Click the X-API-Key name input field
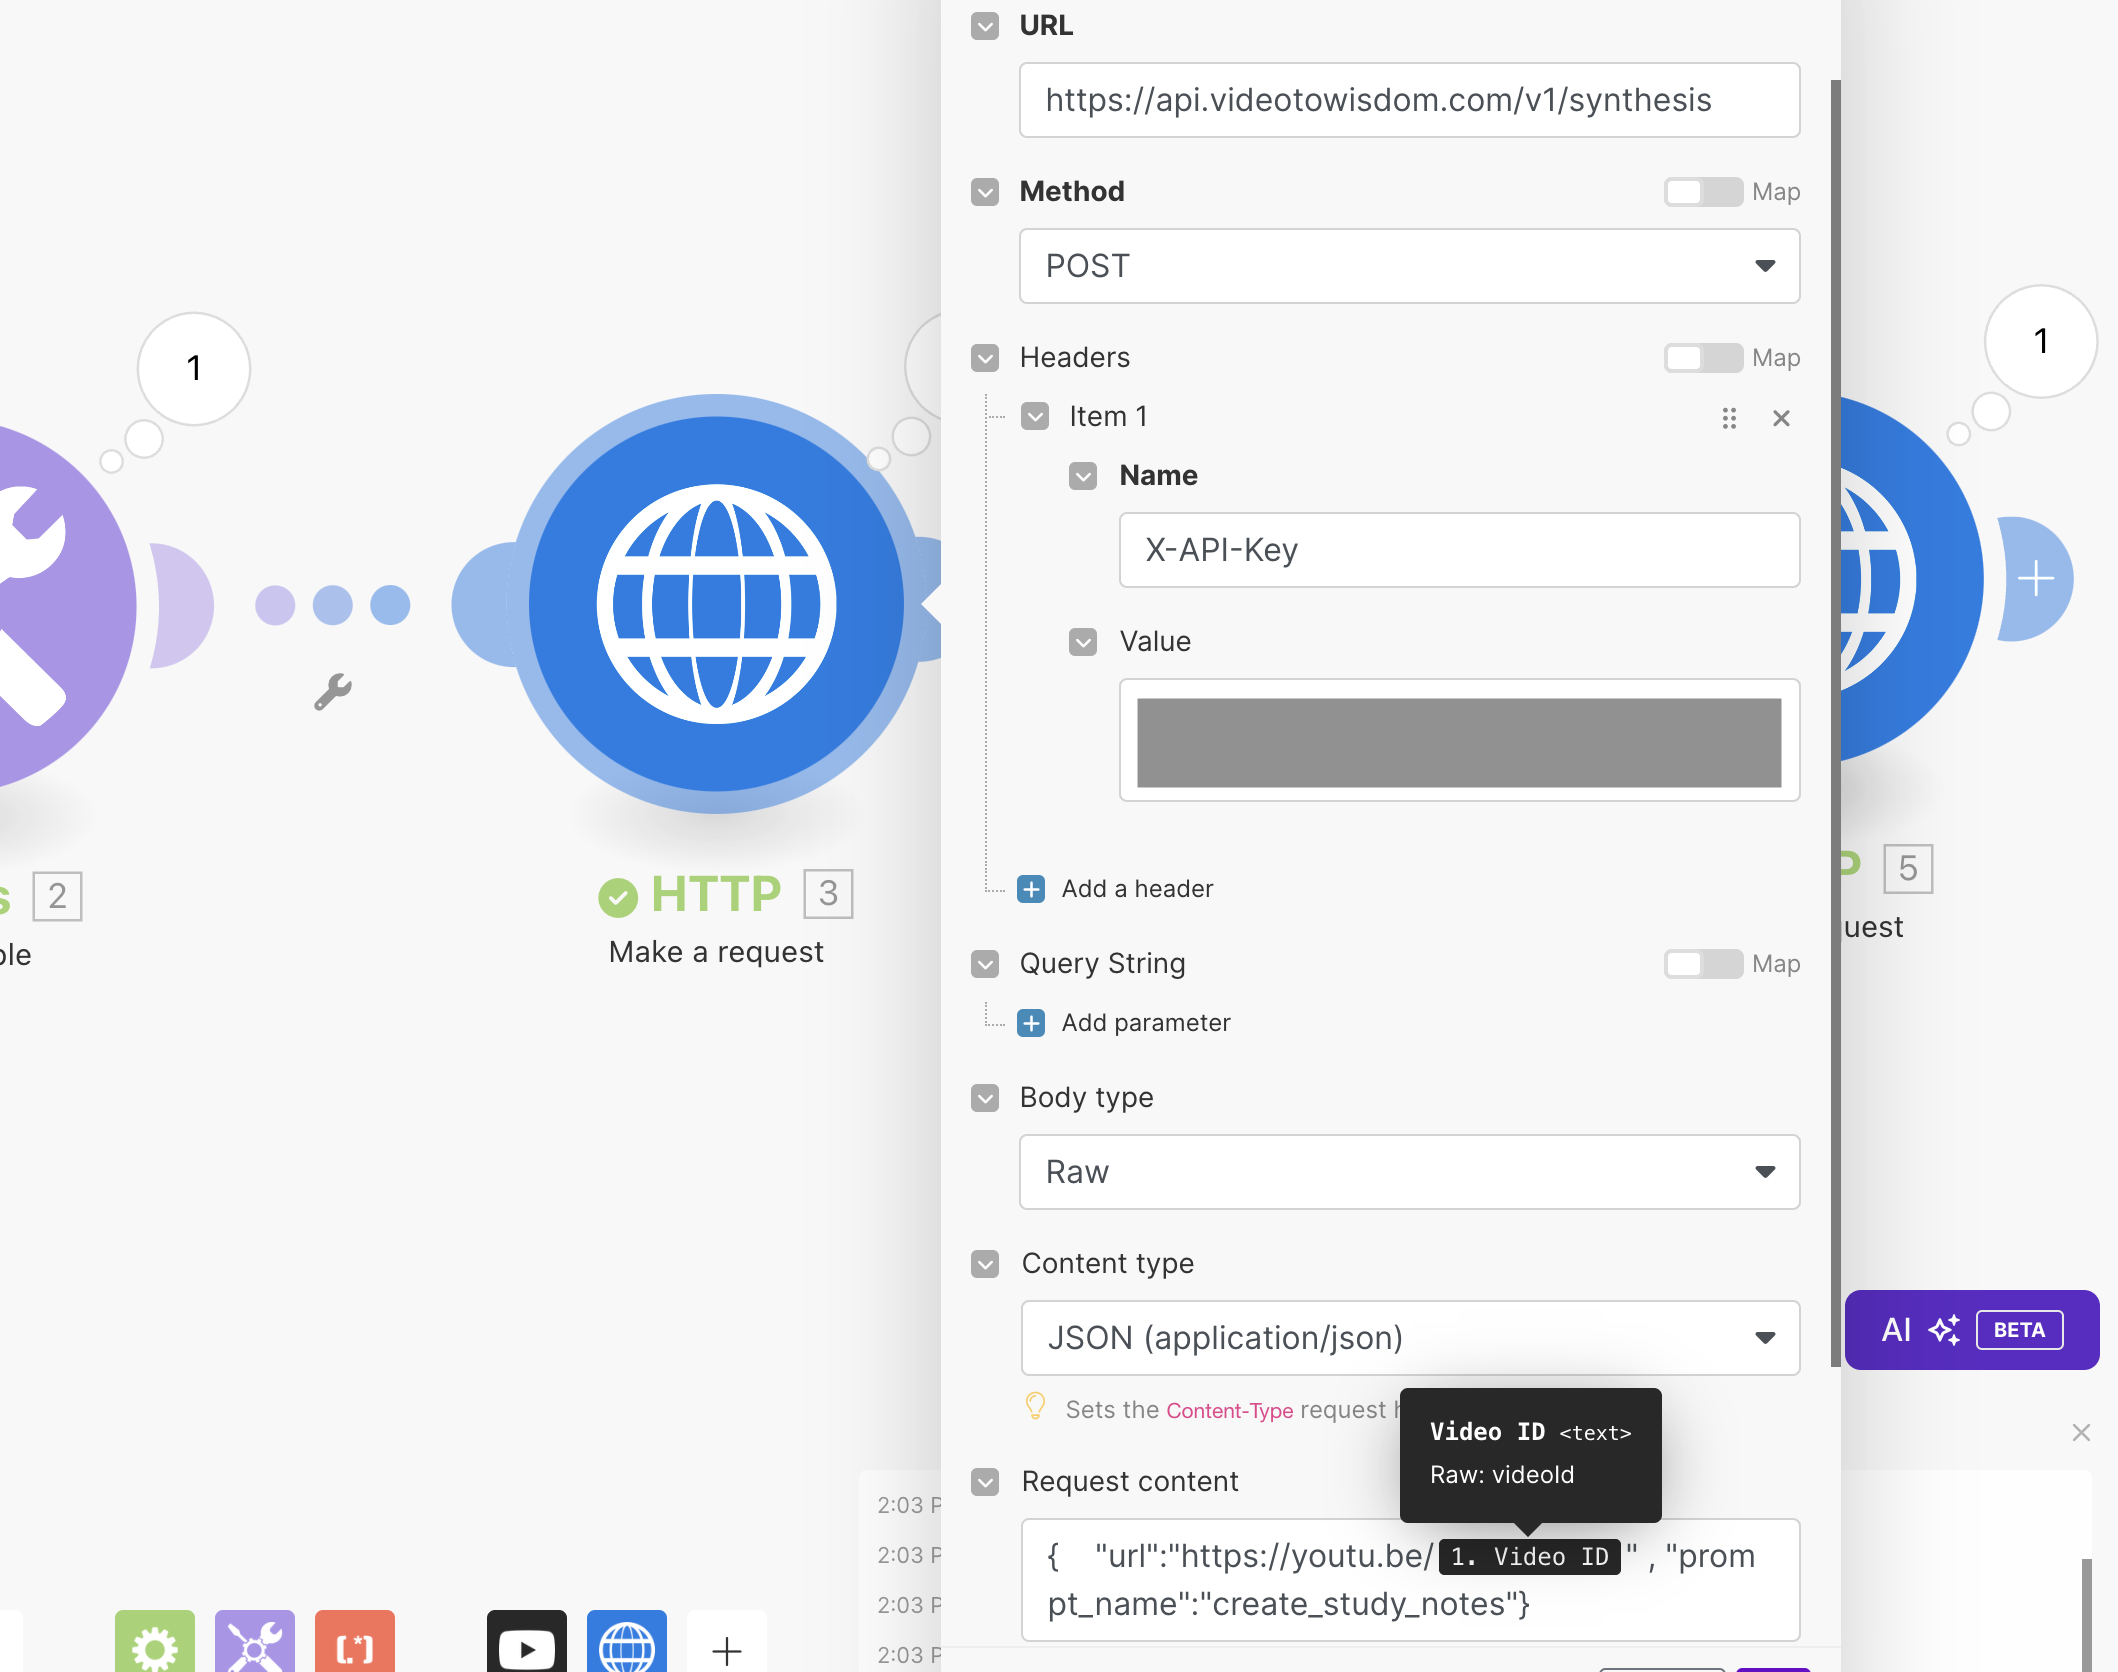Viewport: 2118px width, 1672px height. point(1459,550)
